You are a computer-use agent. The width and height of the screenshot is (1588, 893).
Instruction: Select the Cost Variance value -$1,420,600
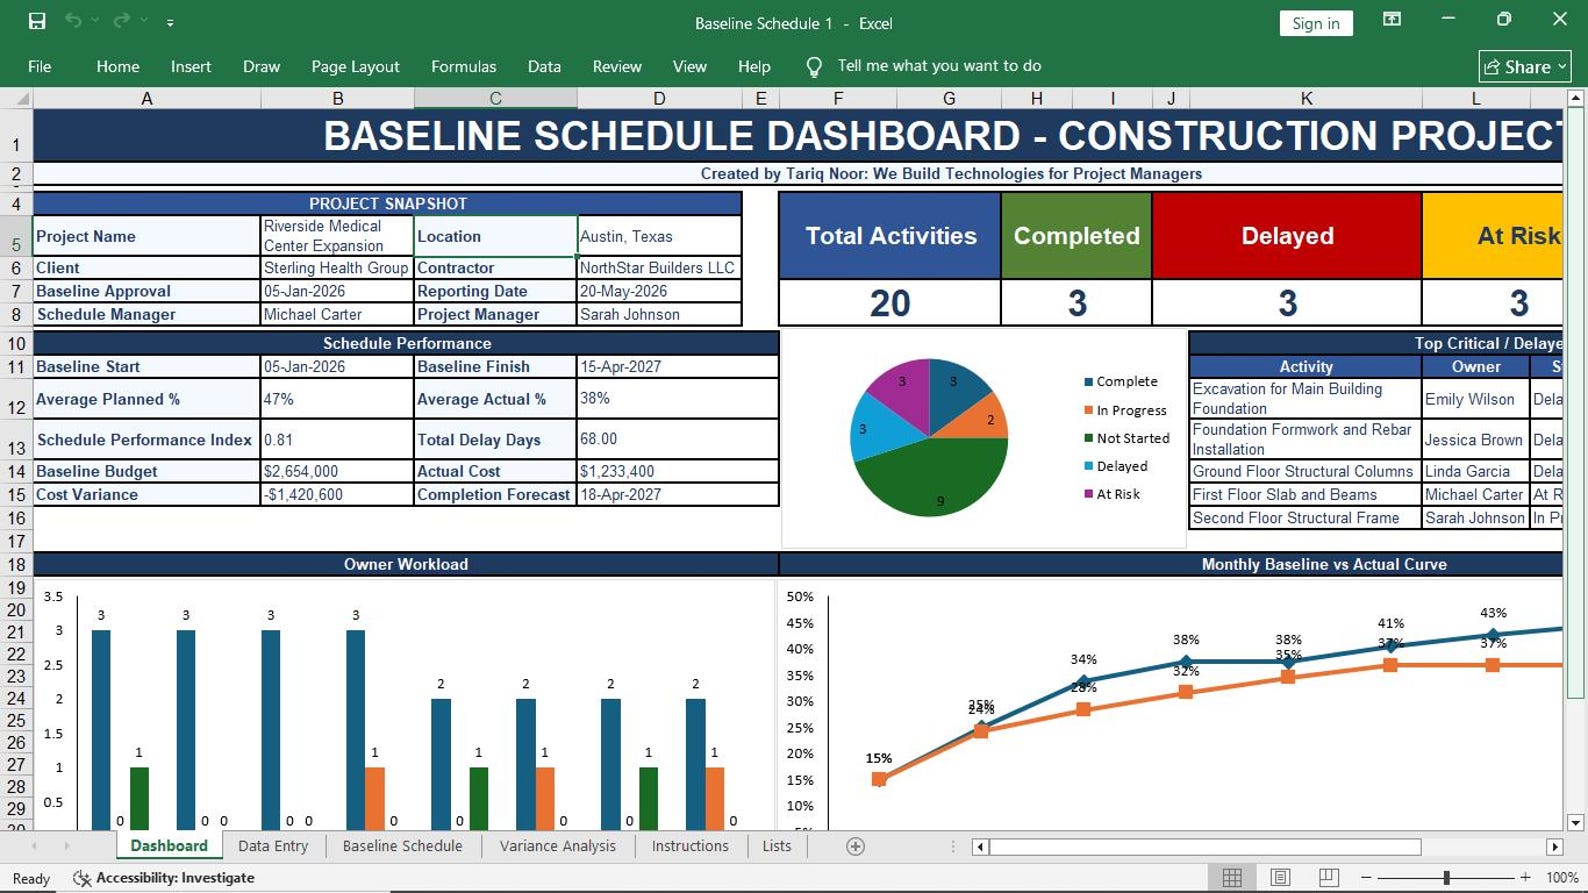(337, 494)
